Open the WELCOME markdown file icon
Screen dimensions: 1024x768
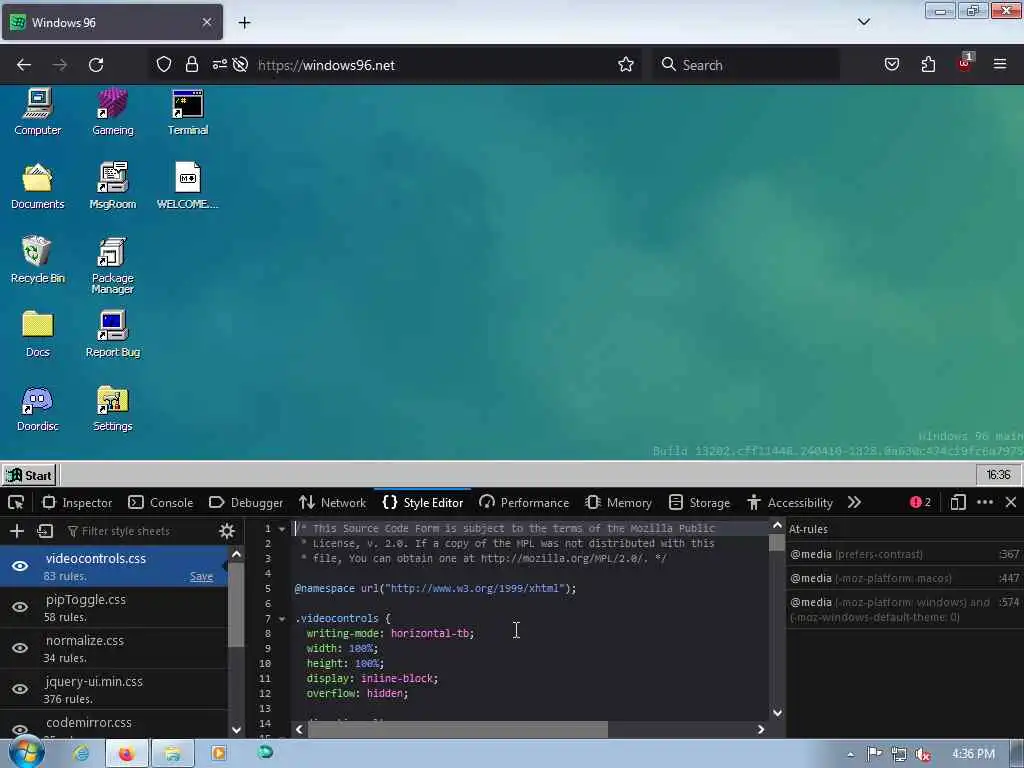point(188,185)
